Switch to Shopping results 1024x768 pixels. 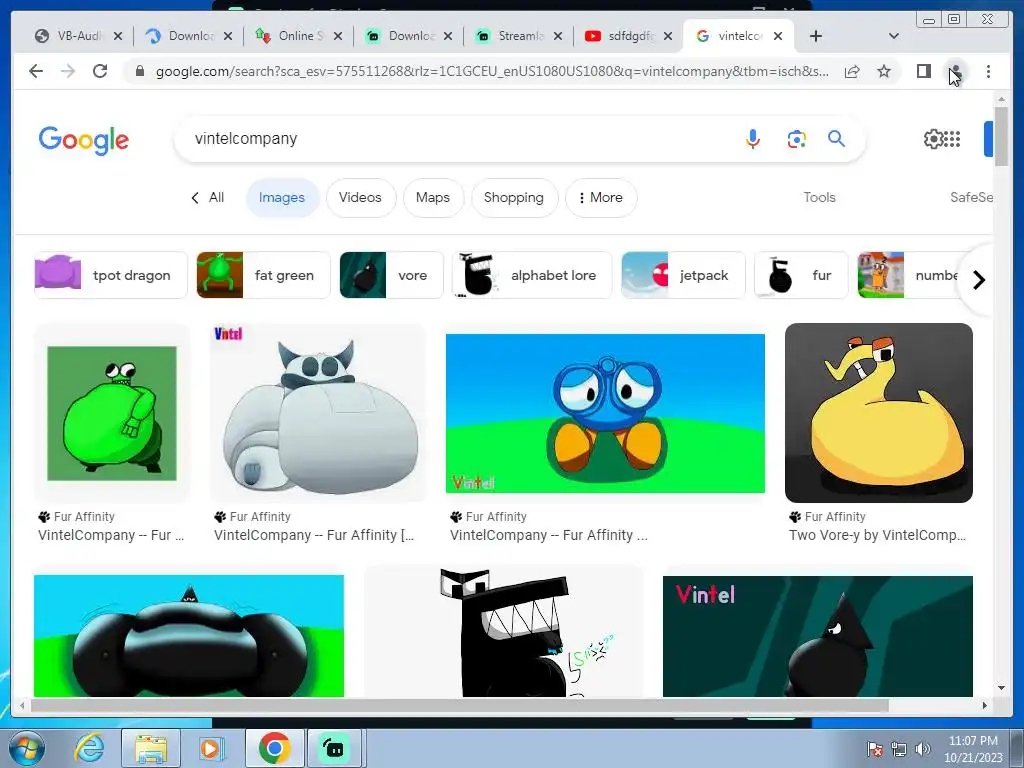[x=513, y=197]
